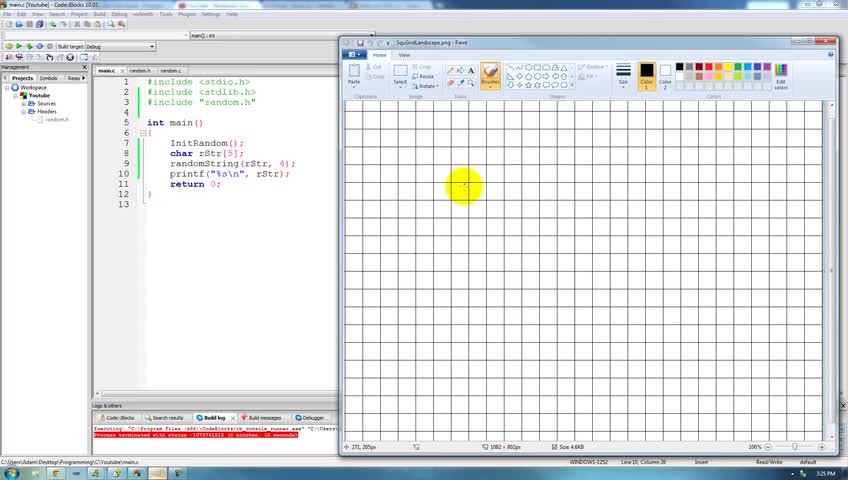
Task: Adjust the Paint zoom slider
Action: pyautogui.click(x=794, y=447)
